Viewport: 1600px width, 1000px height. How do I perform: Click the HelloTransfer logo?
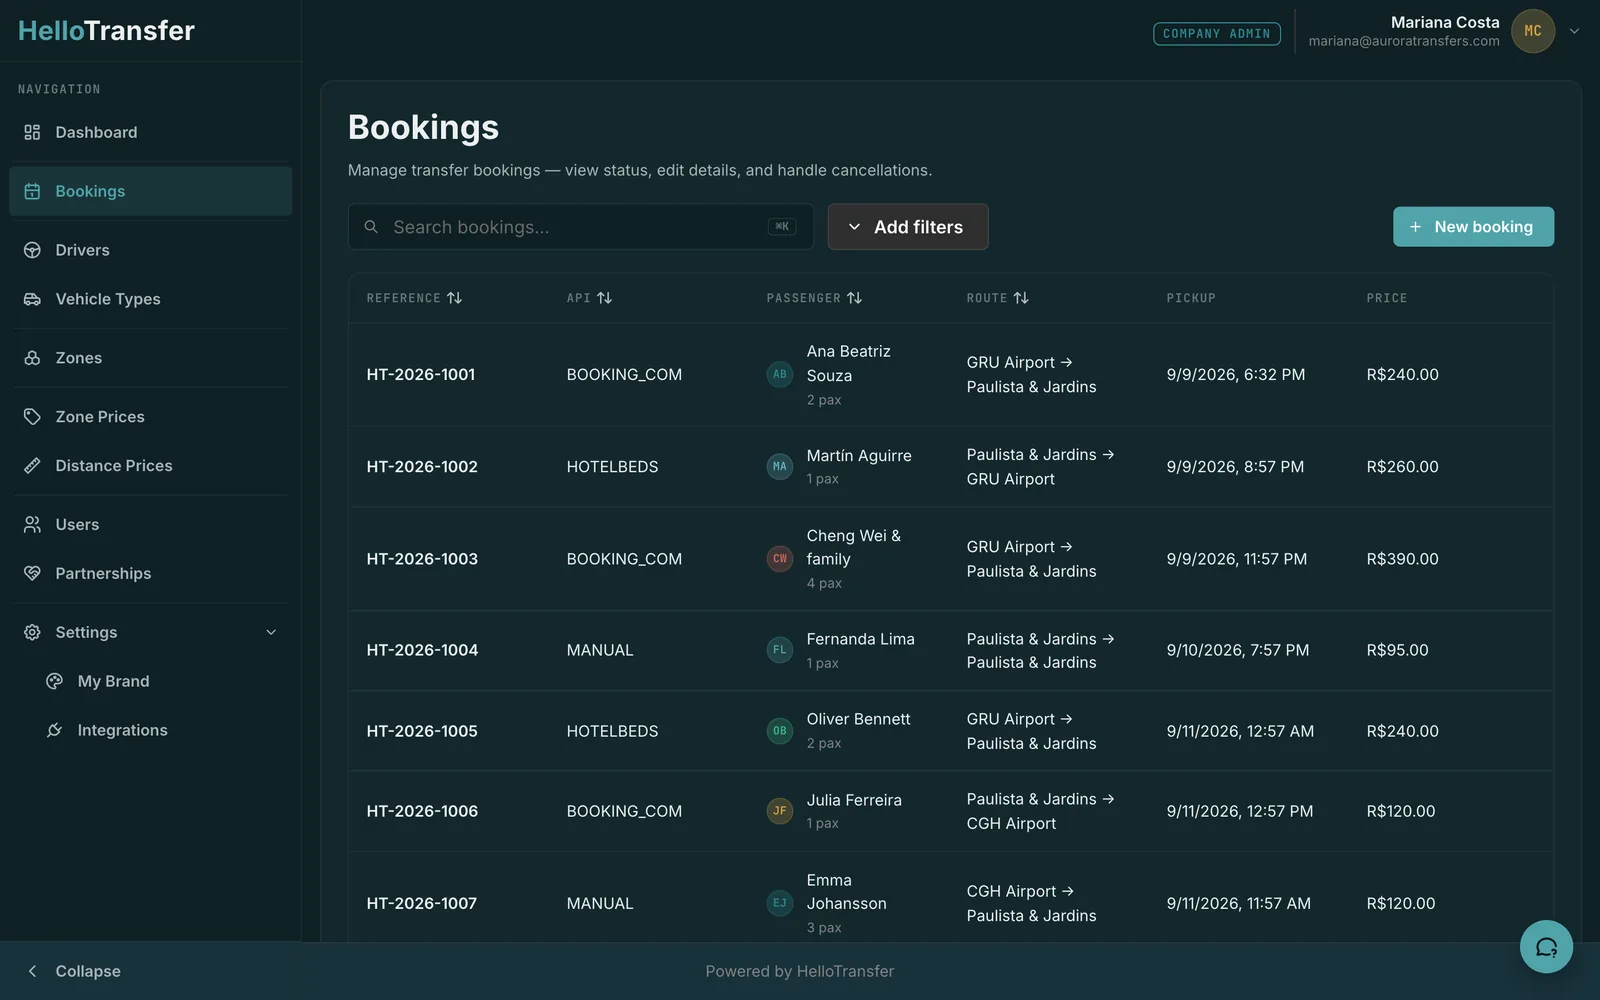tap(106, 31)
